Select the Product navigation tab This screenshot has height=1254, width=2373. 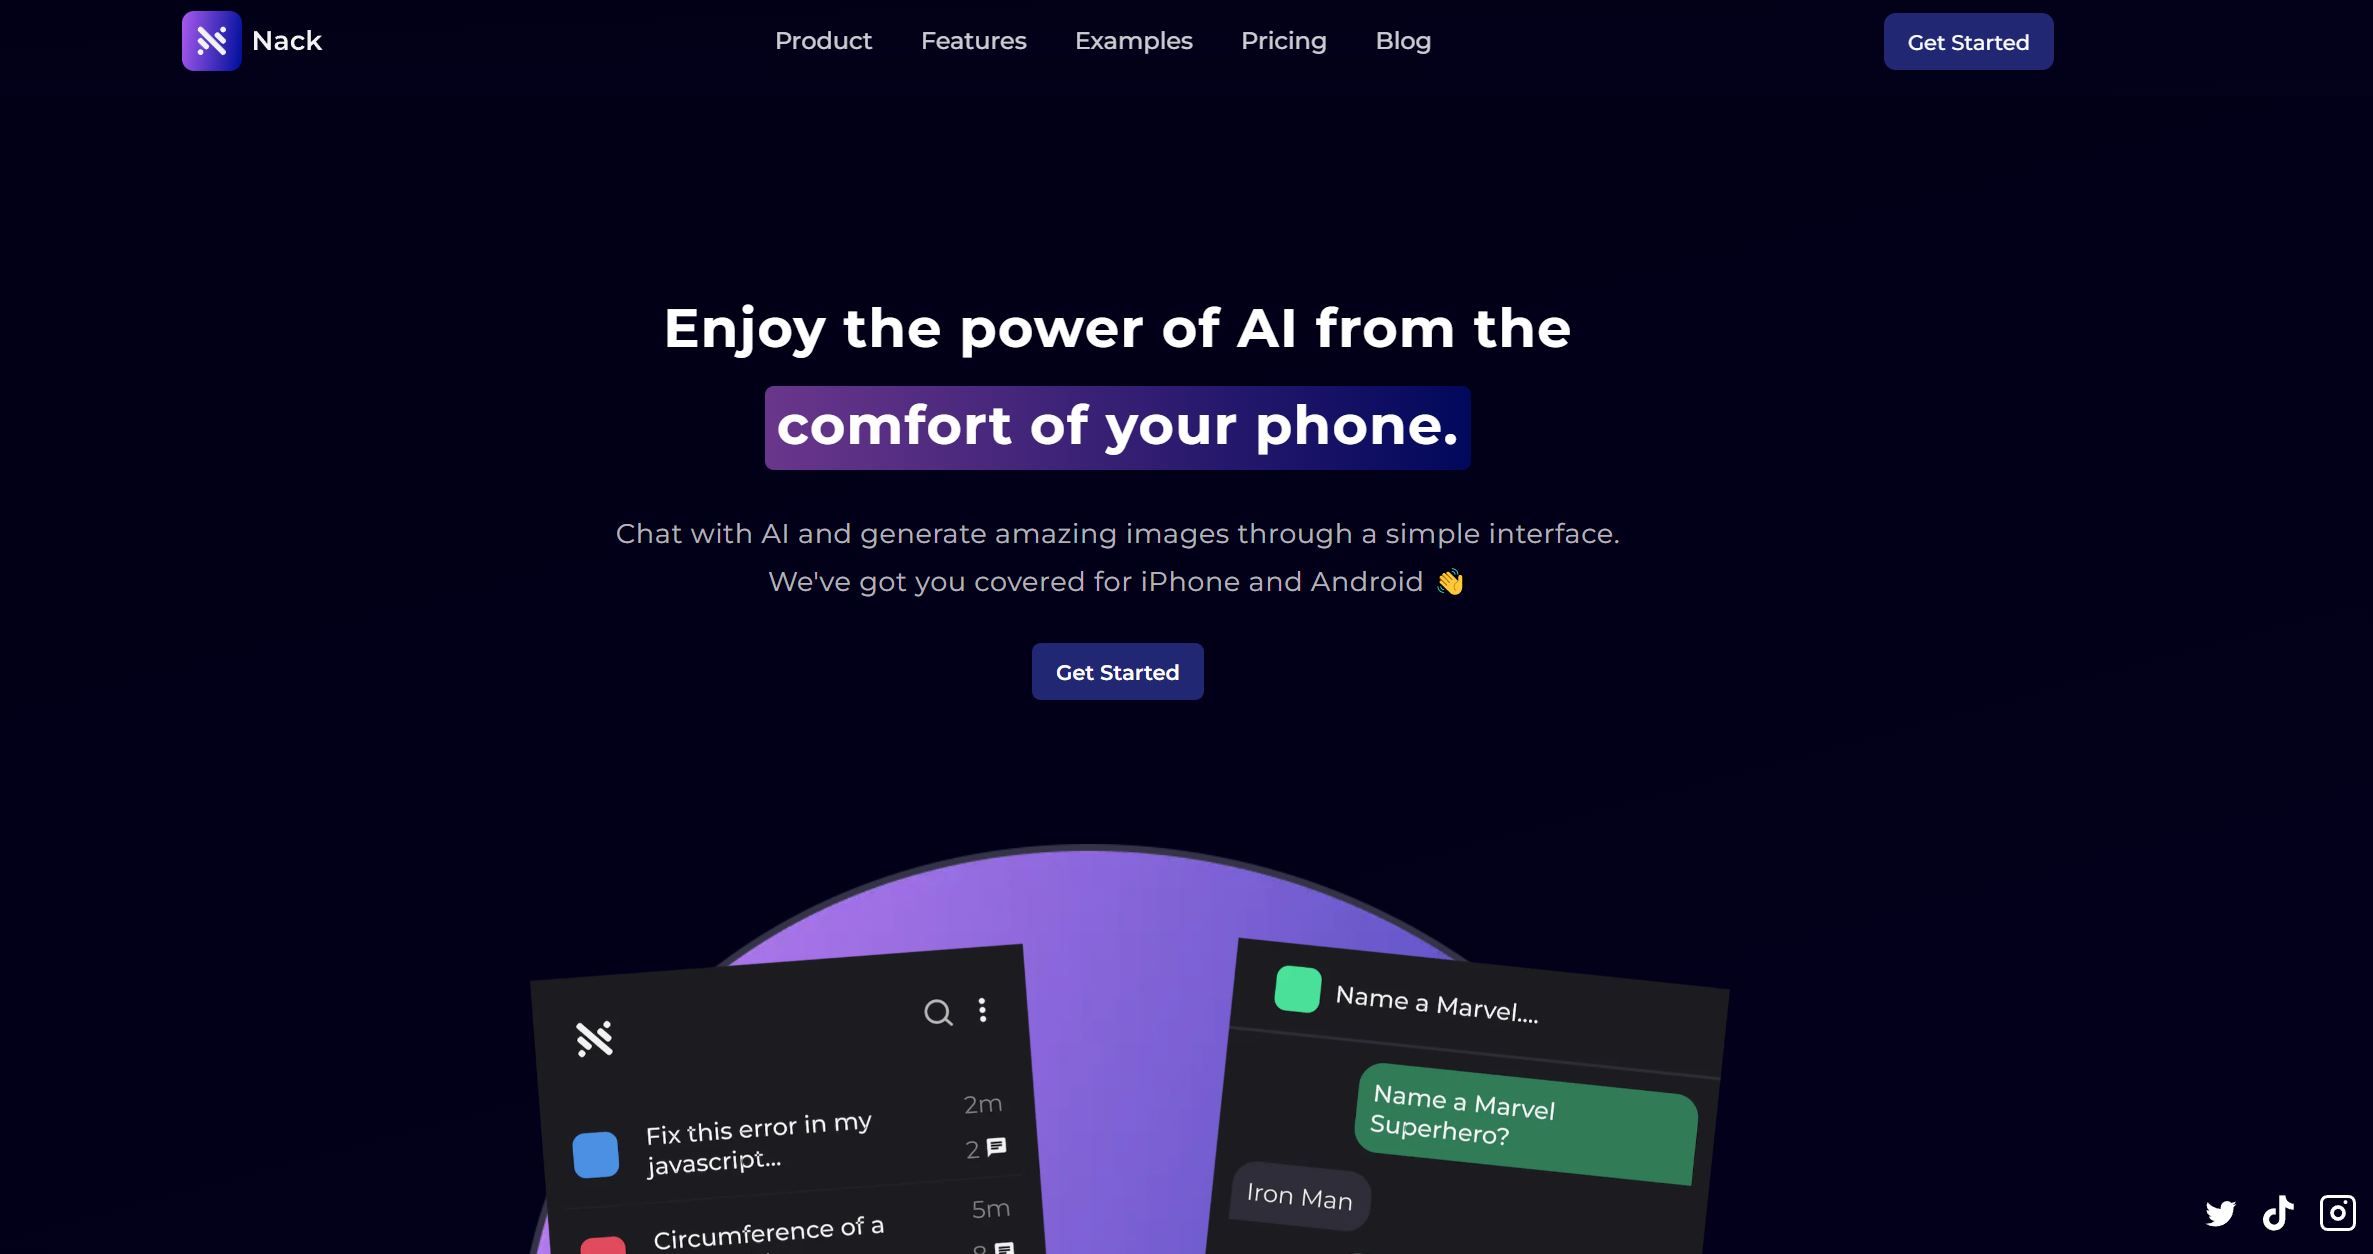[x=822, y=41]
